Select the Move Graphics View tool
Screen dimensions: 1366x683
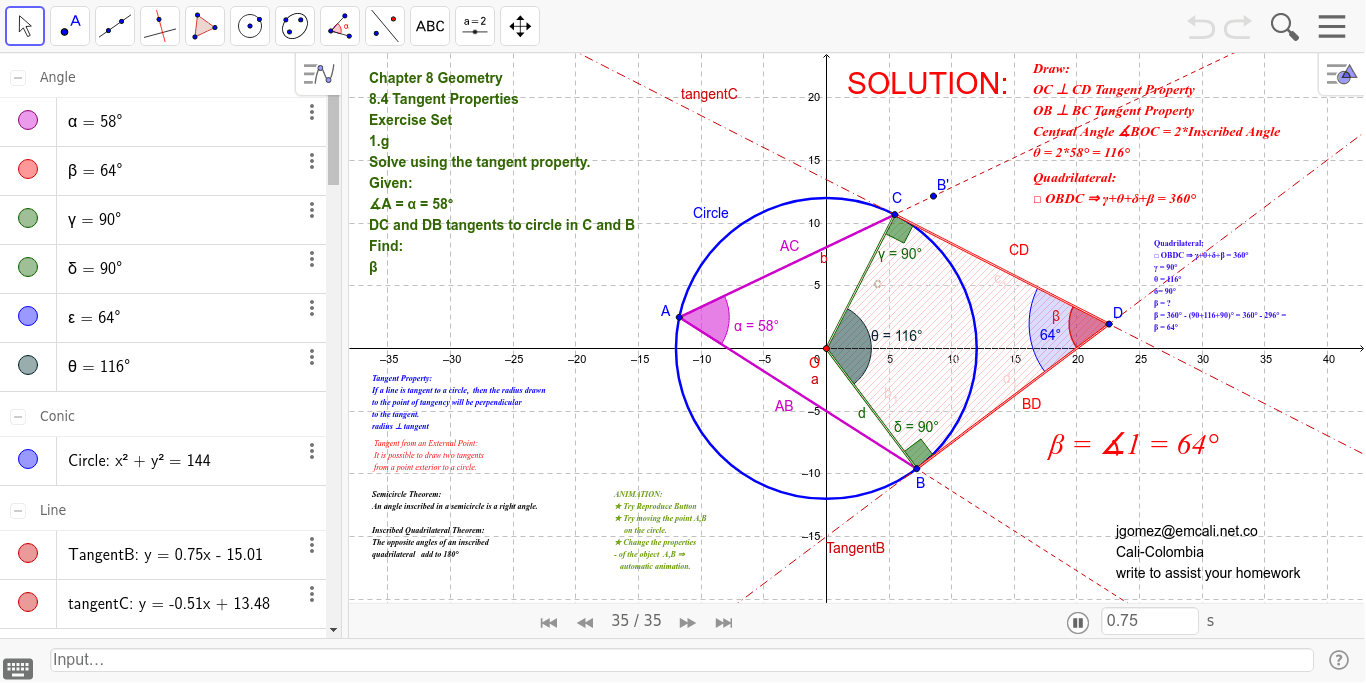[x=520, y=26]
